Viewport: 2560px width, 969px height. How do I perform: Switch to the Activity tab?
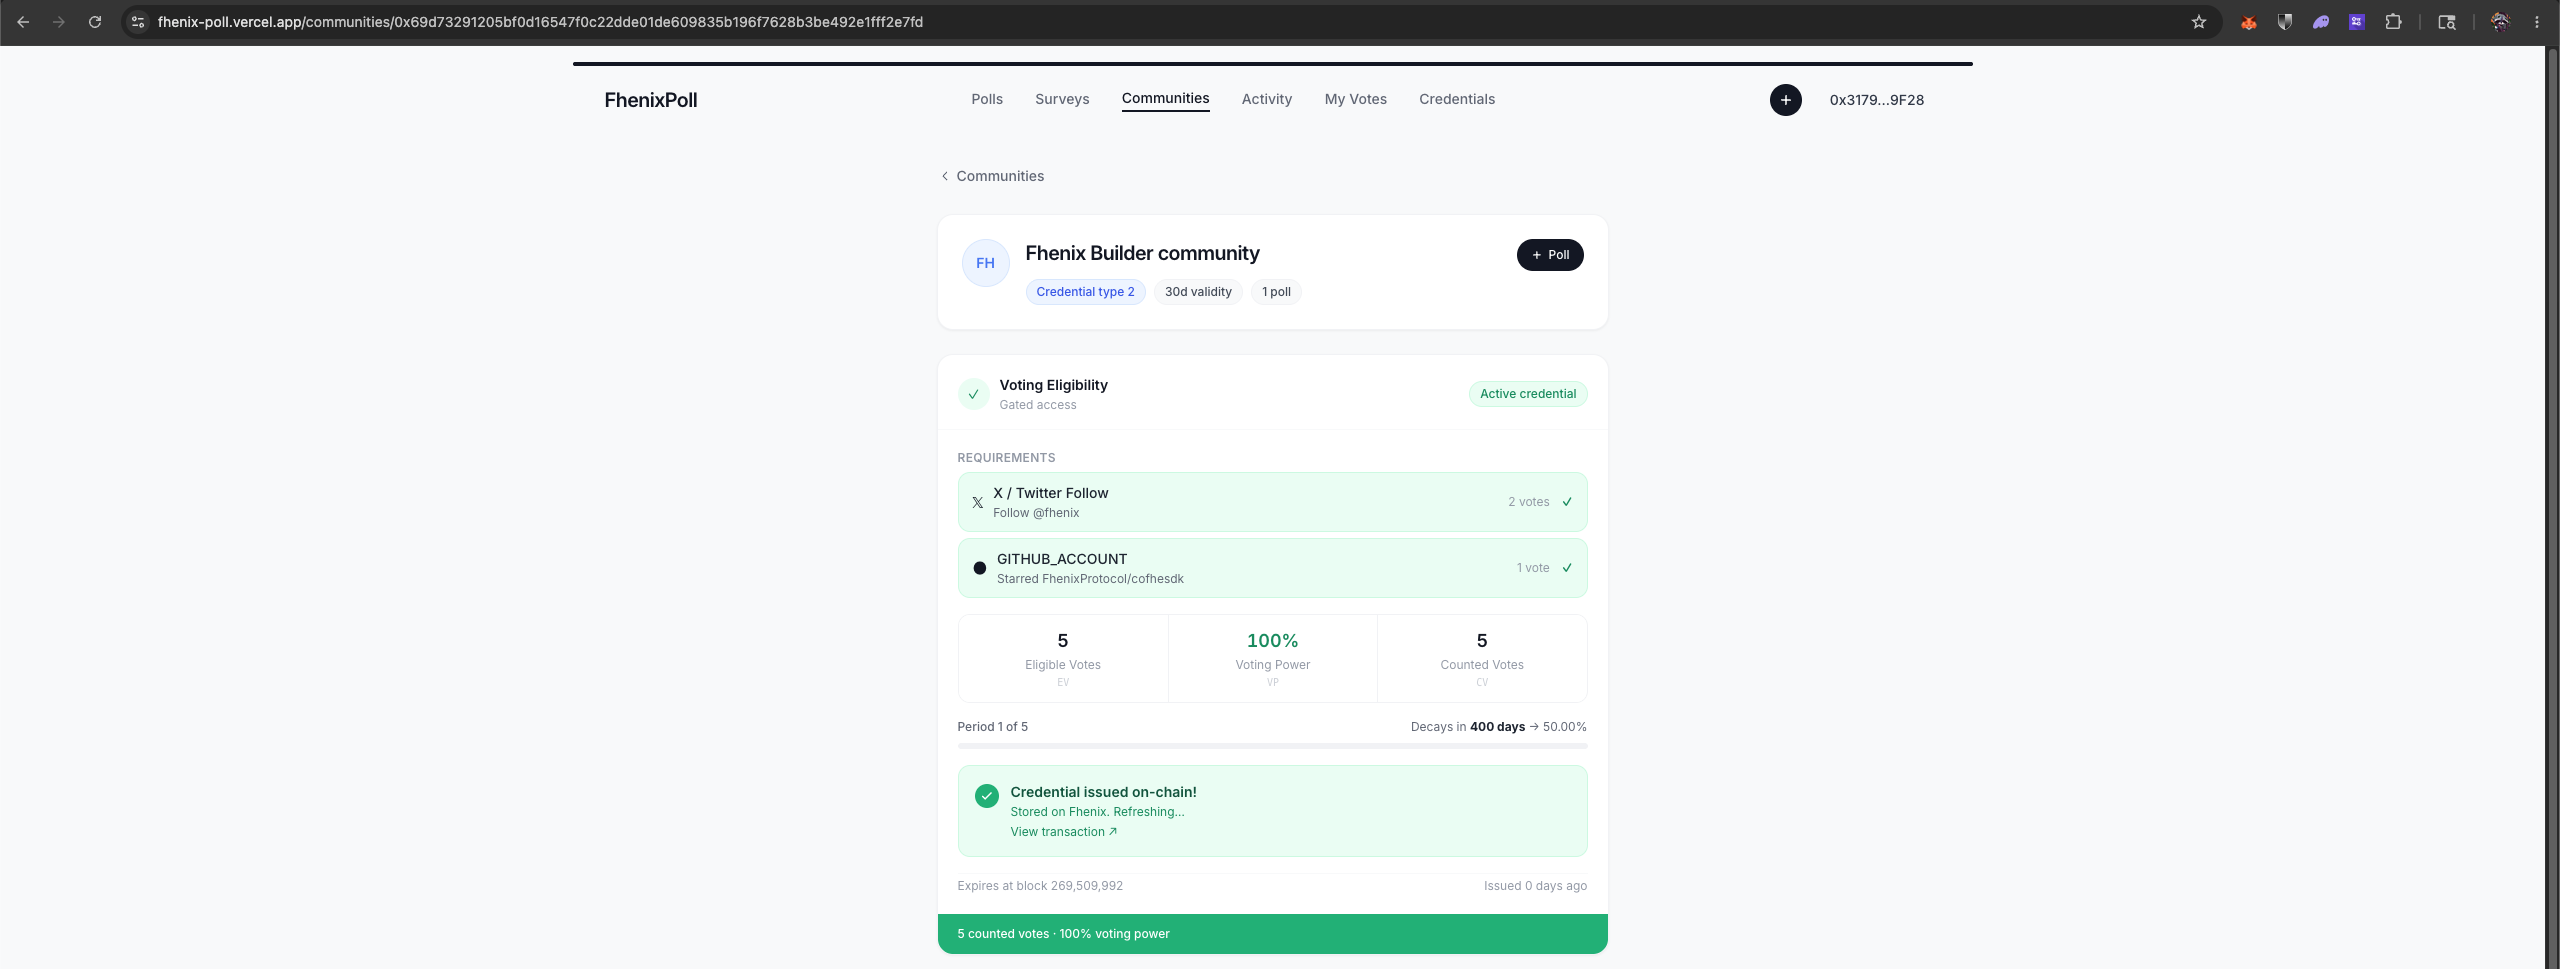[x=1267, y=99]
